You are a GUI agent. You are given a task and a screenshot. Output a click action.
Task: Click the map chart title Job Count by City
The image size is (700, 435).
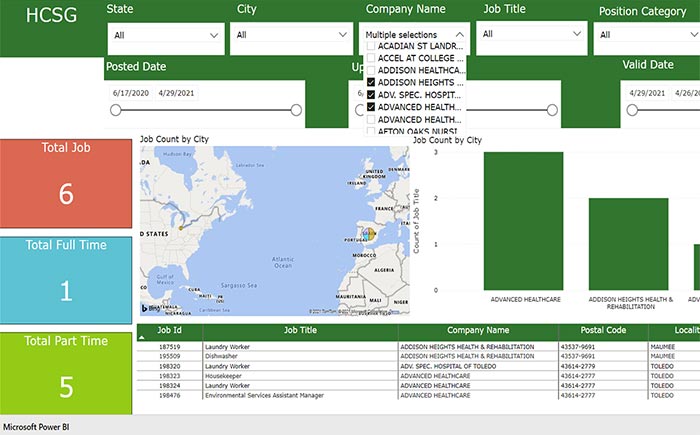point(174,139)
